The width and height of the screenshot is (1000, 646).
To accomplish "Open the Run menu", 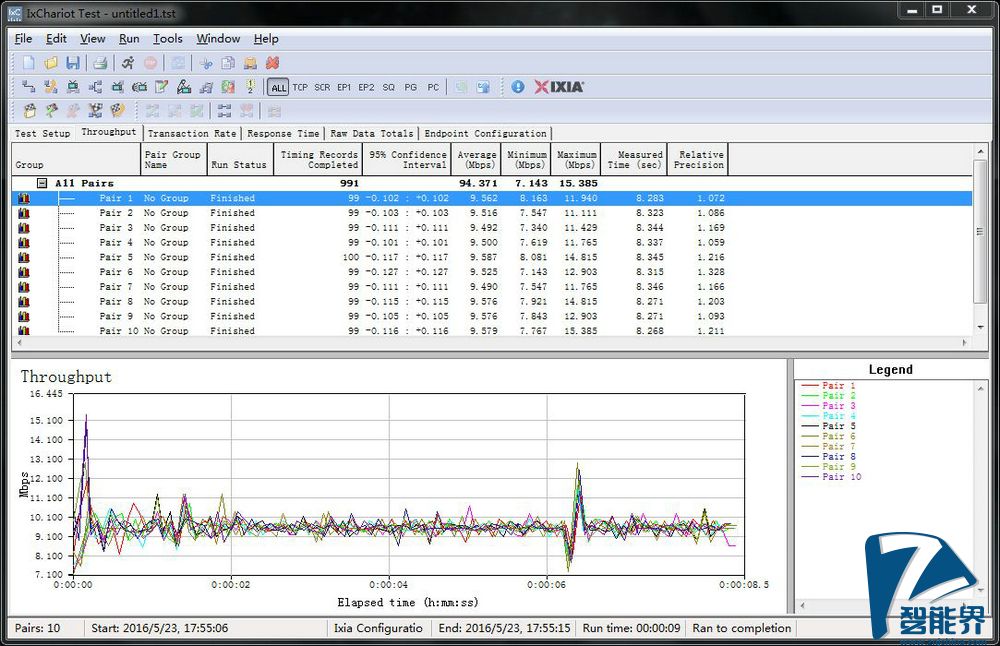I will pyautogui.click(x=129, y=39).
